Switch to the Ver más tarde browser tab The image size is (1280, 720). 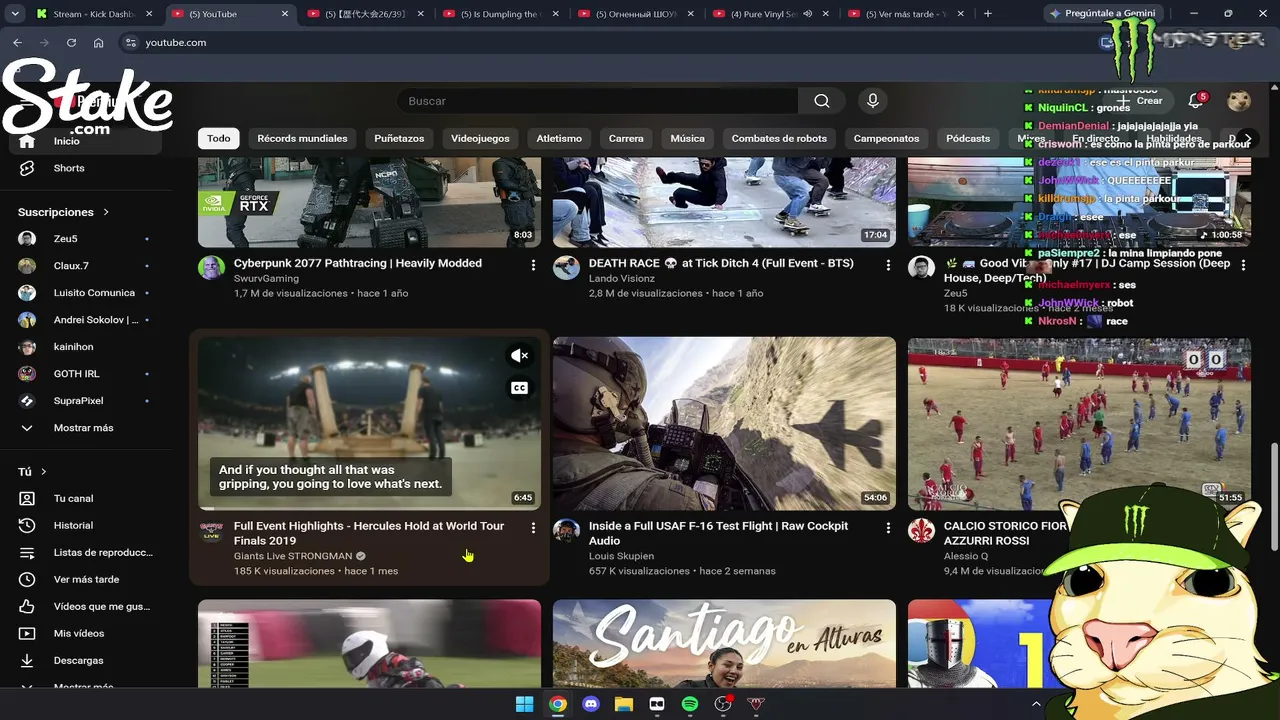pyautogui.click(x=904, y=14)
